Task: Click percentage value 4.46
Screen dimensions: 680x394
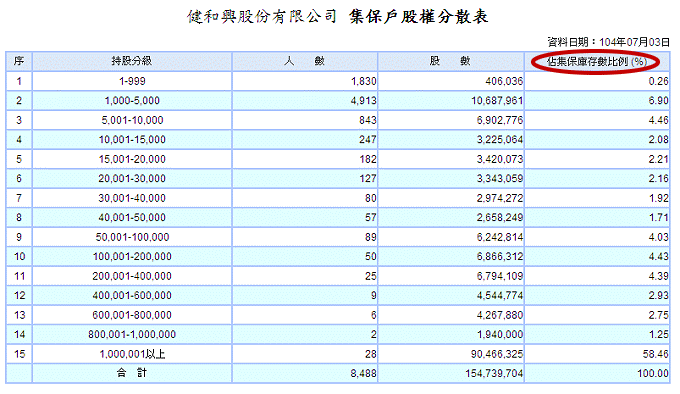Action: point(658,120)
